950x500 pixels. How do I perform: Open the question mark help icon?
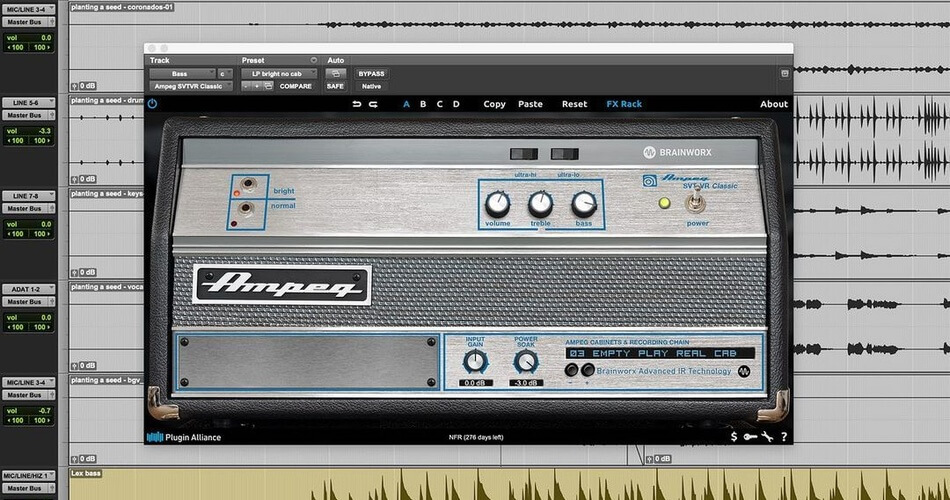784,436
